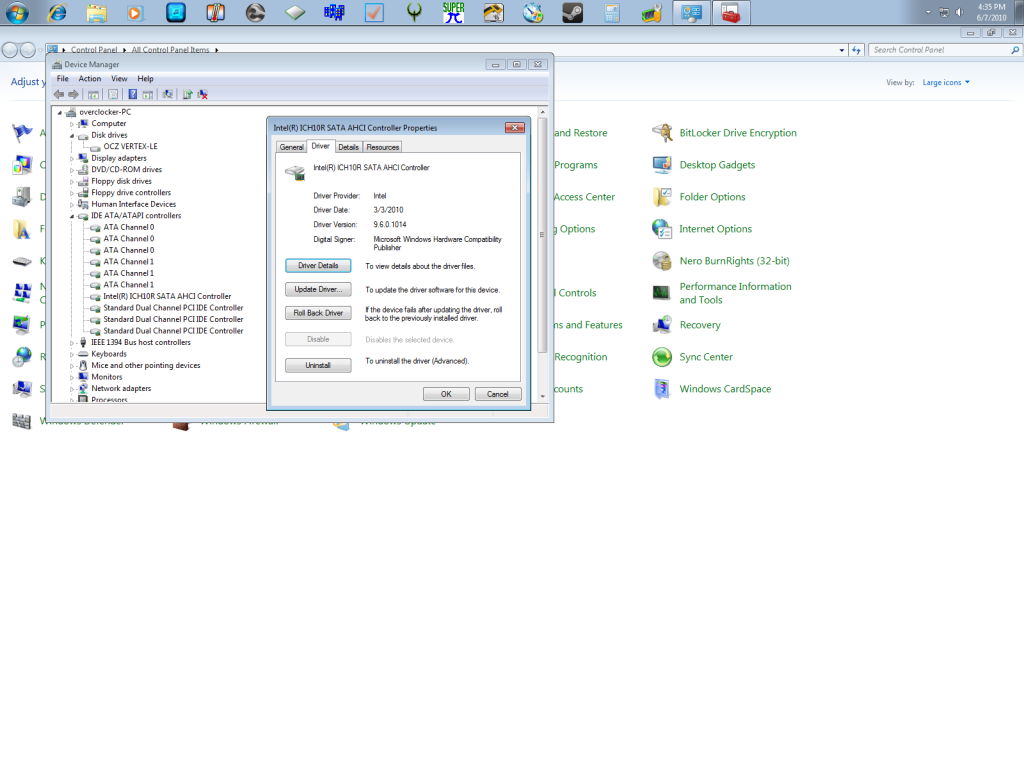Expand the DVD/CD-ROM drives node
This screenshot has height=768, width=1024.
click(72, 170)
